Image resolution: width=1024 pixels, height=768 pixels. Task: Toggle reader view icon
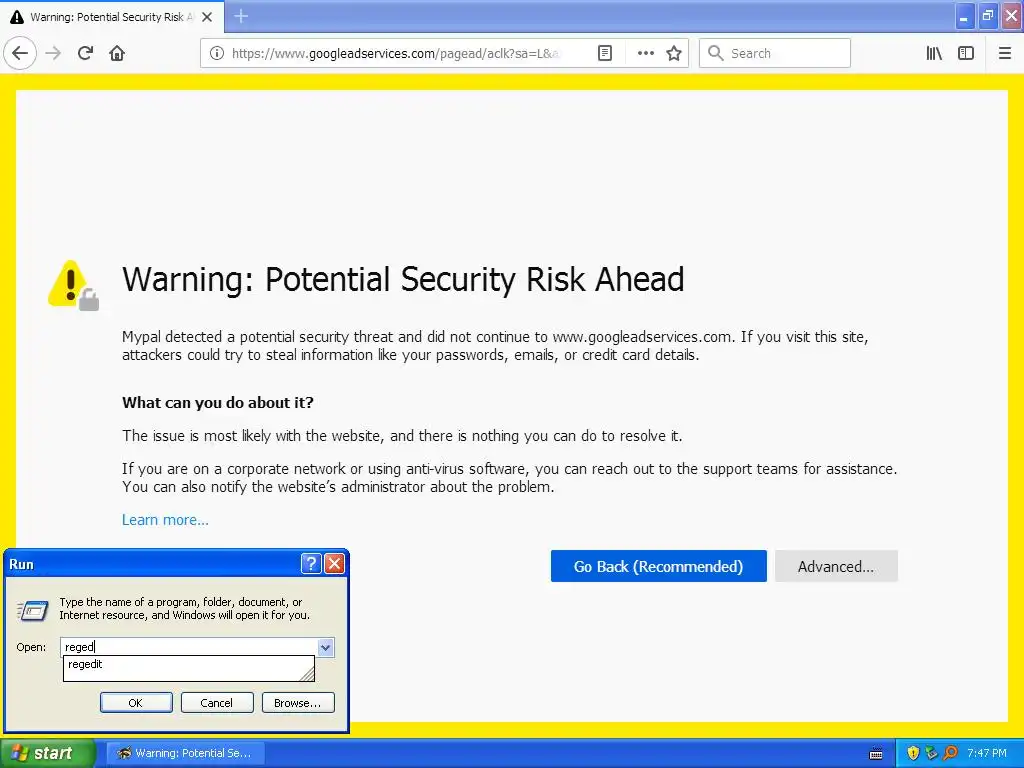point(605,53)
